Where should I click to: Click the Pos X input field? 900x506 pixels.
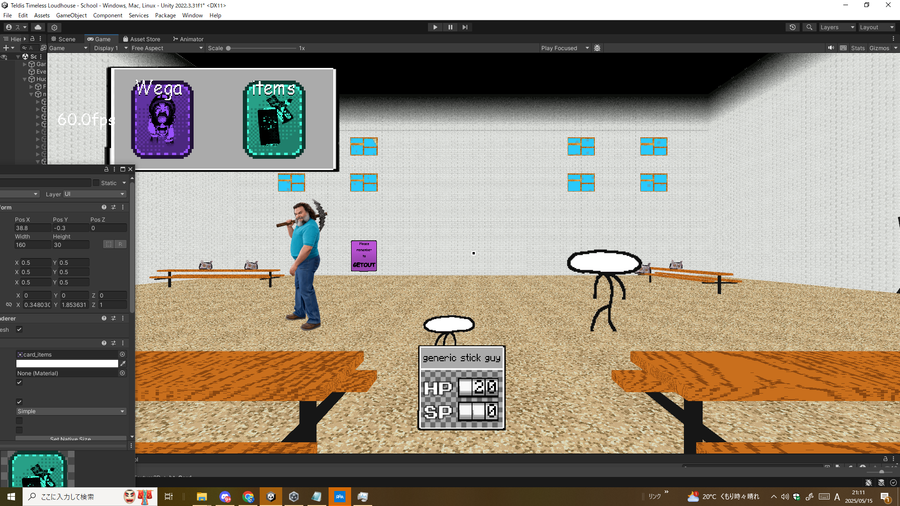(x=32, y=228)
